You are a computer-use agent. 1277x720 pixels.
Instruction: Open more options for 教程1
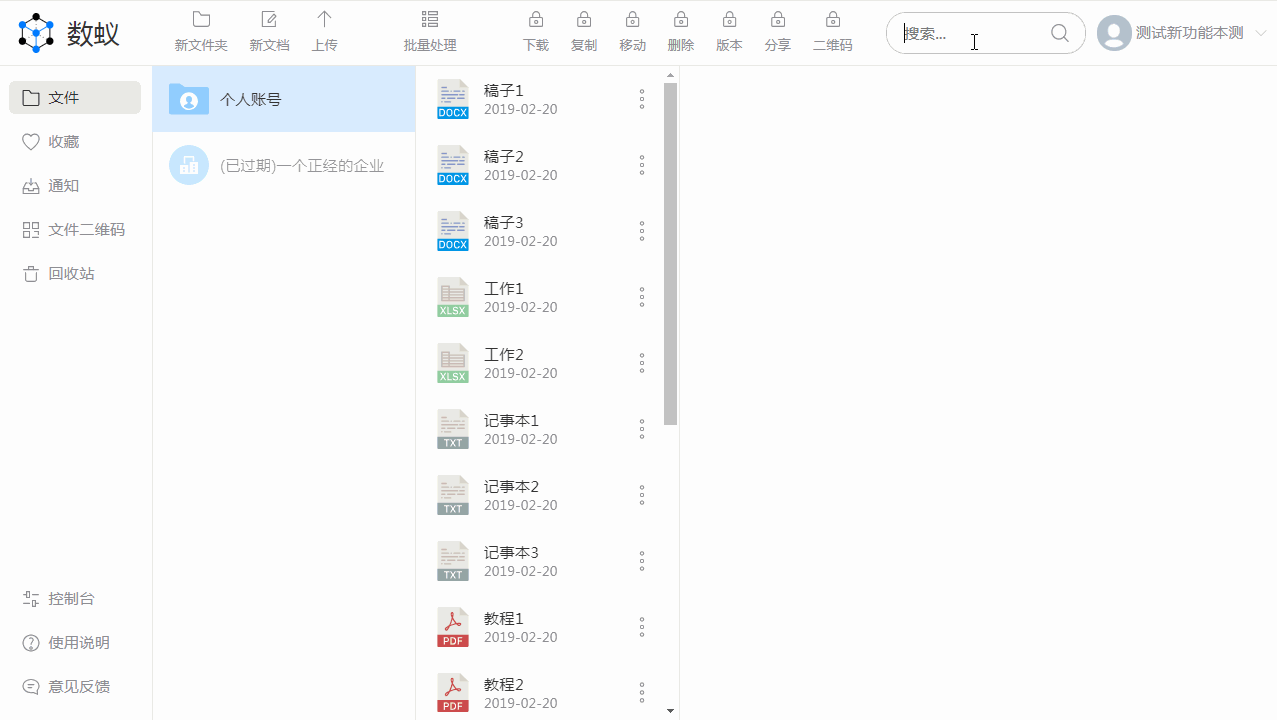[x=642, y=627]
